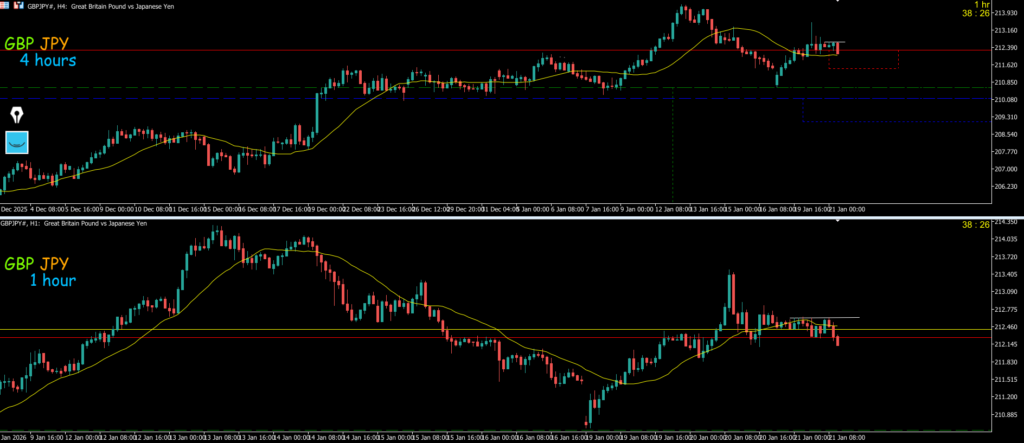
Task: Click price 213.930 on the H4 scale
Action: click(1006, 13)
